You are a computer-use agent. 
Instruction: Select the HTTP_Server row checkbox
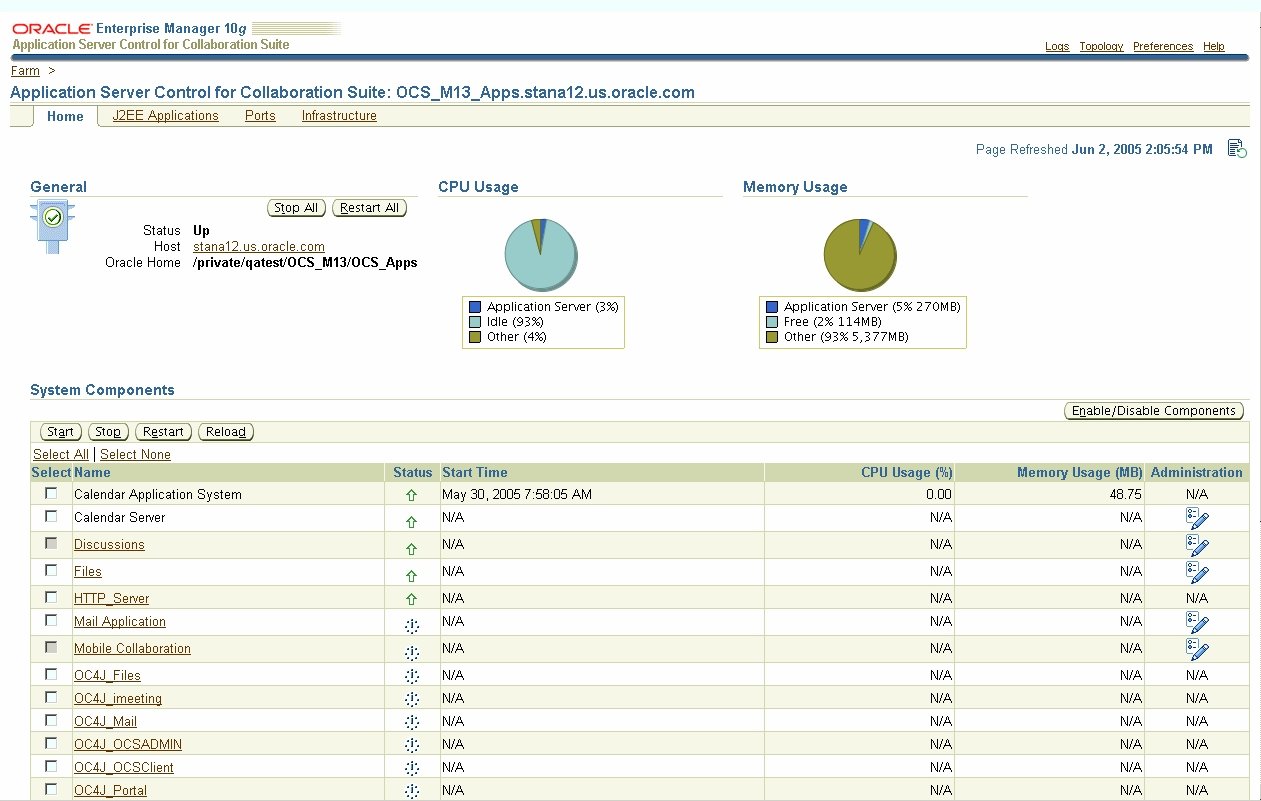[x=51, y=598]
